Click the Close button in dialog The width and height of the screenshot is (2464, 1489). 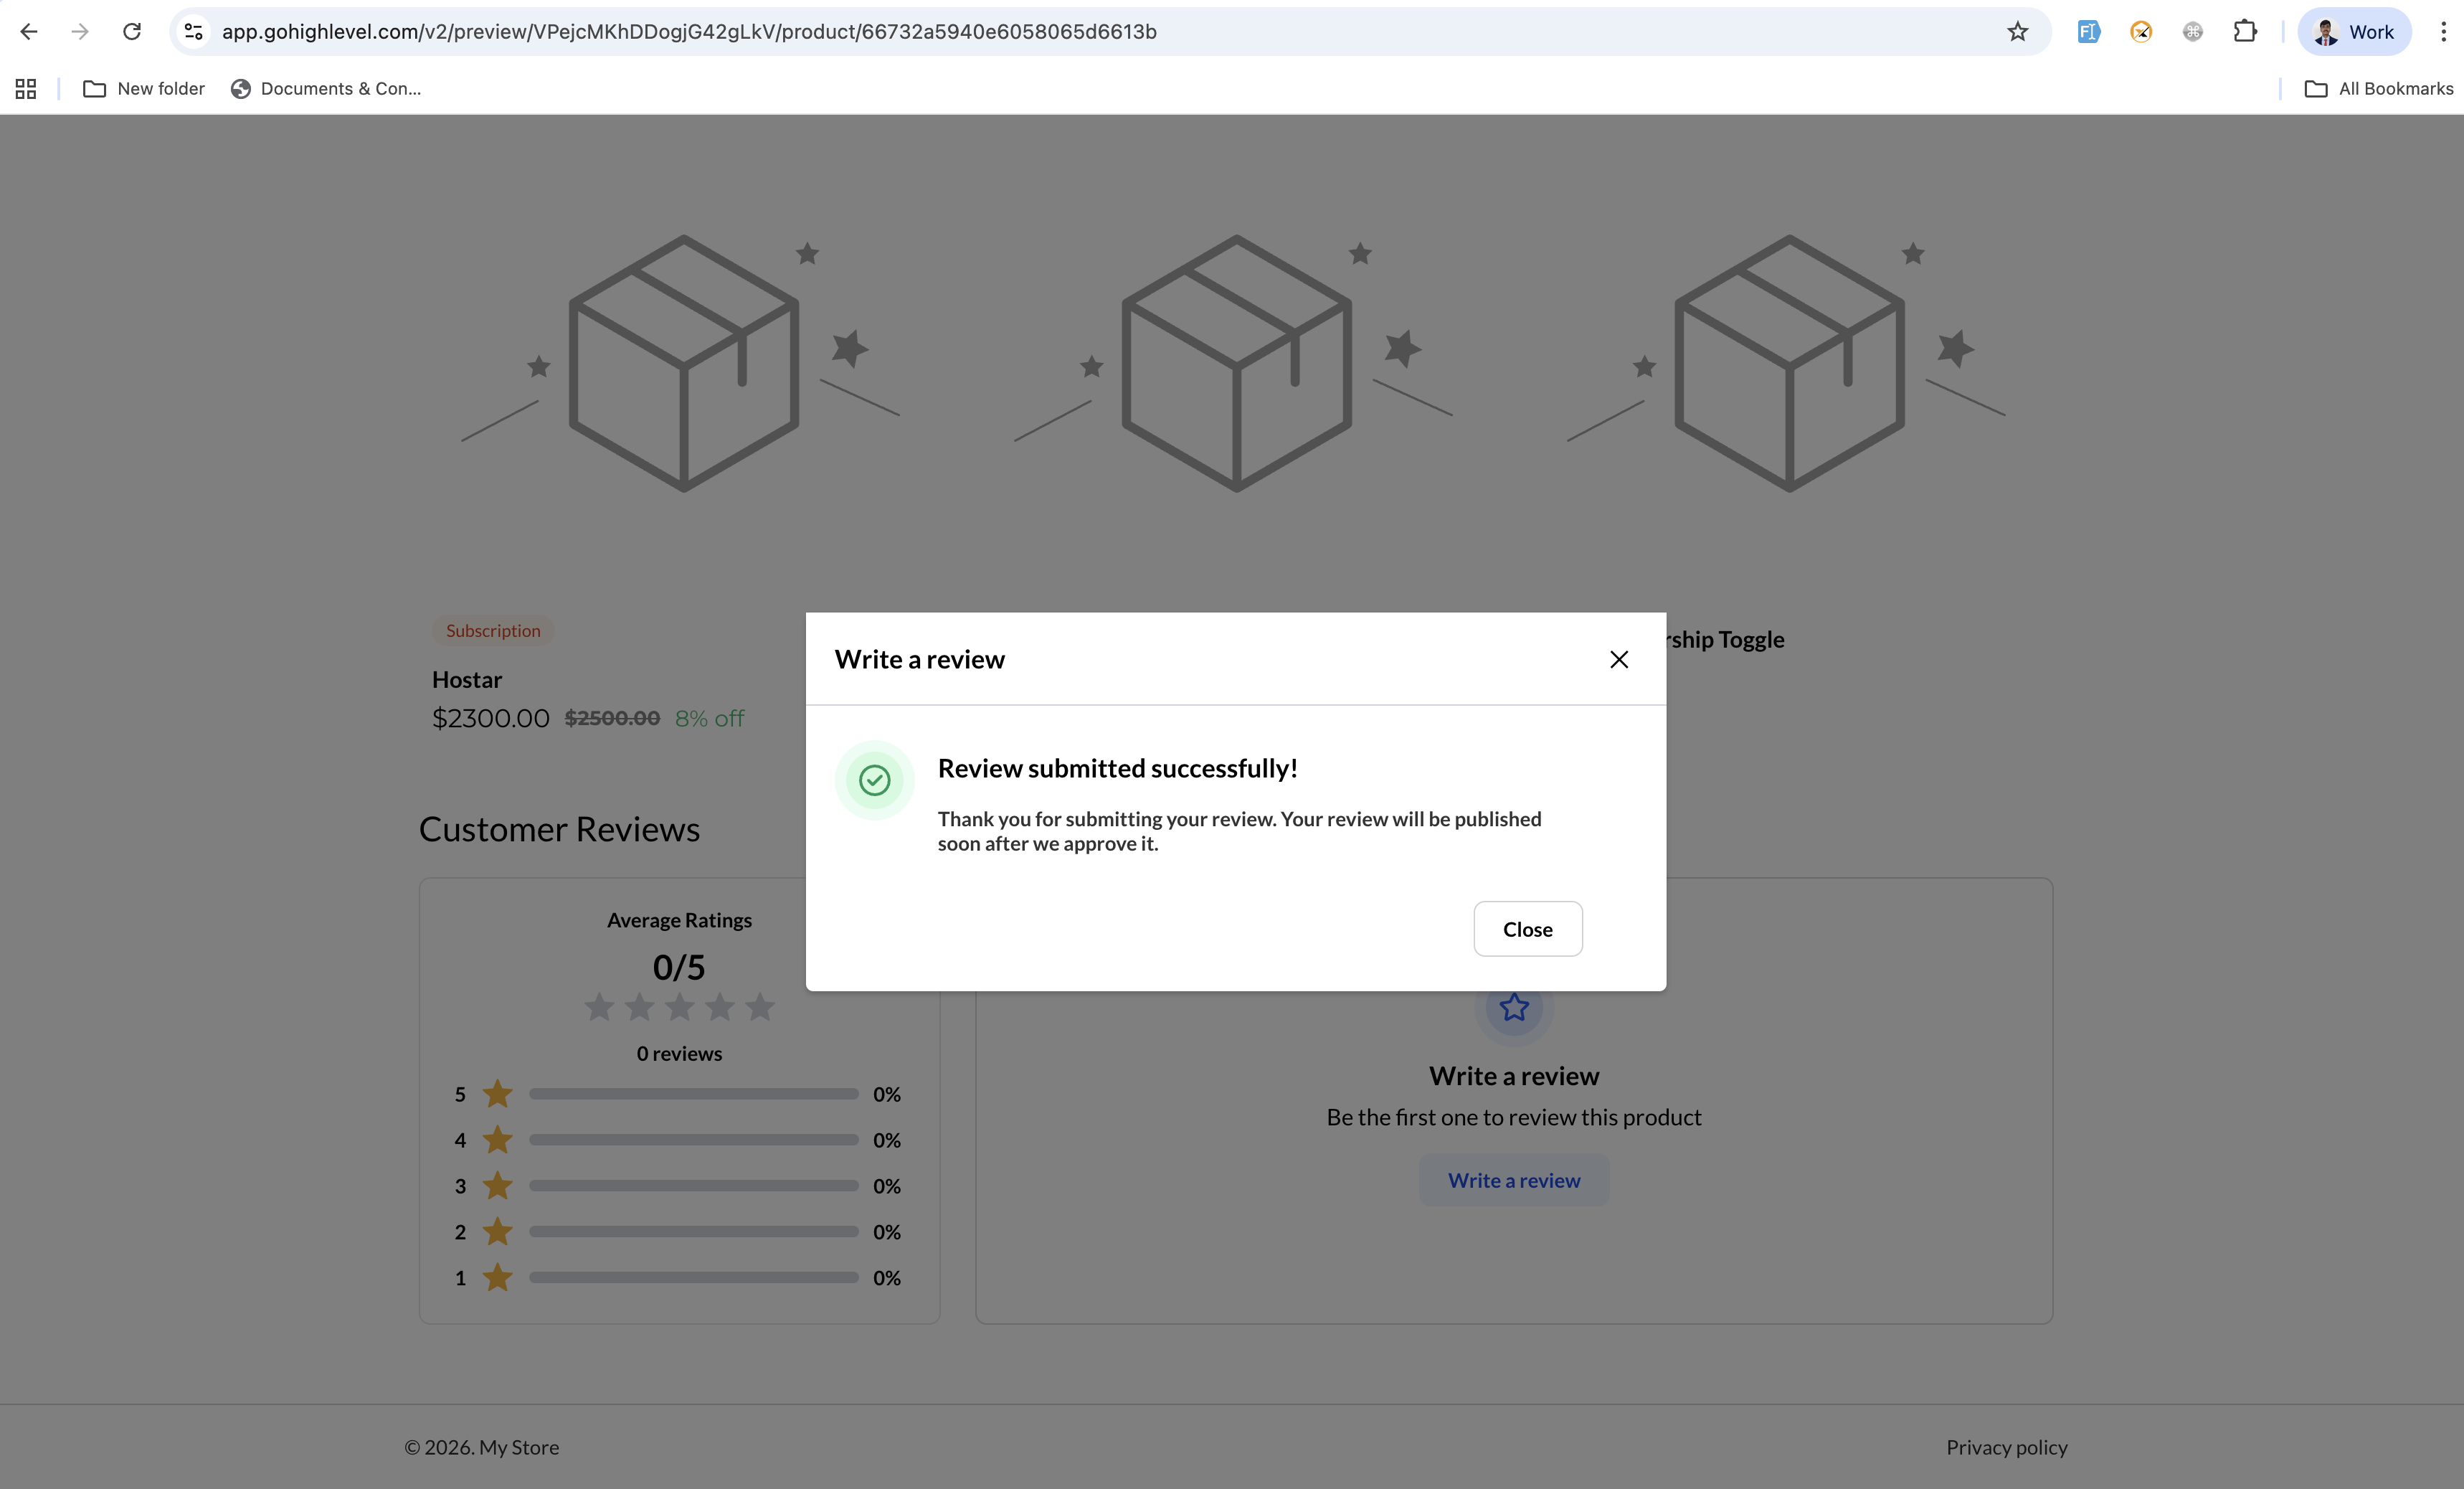click(x=1527, y=929)
